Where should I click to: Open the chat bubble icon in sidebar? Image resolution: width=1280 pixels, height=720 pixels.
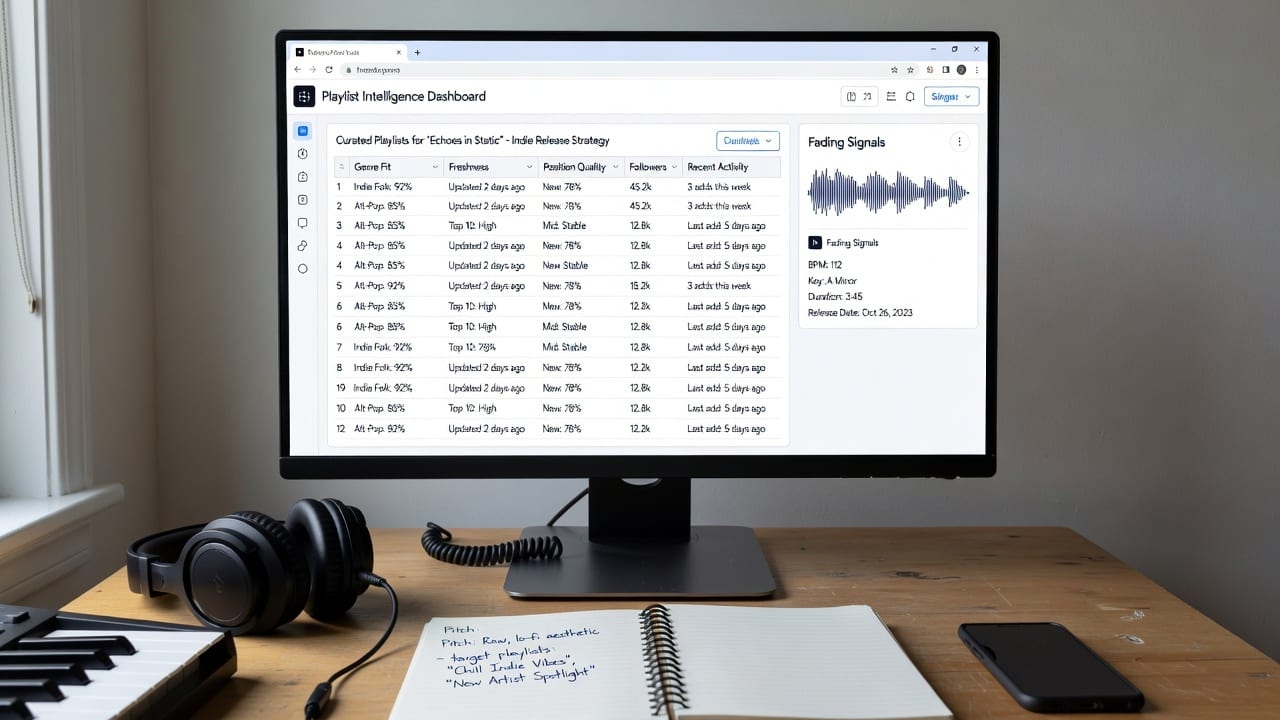click(x=303, y=223)
